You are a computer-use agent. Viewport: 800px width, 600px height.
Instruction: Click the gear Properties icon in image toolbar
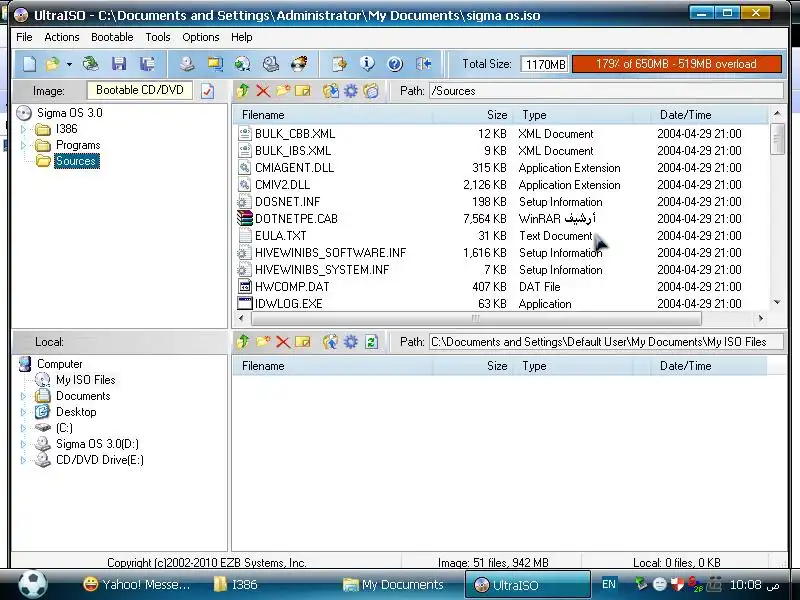coord(351,91)
